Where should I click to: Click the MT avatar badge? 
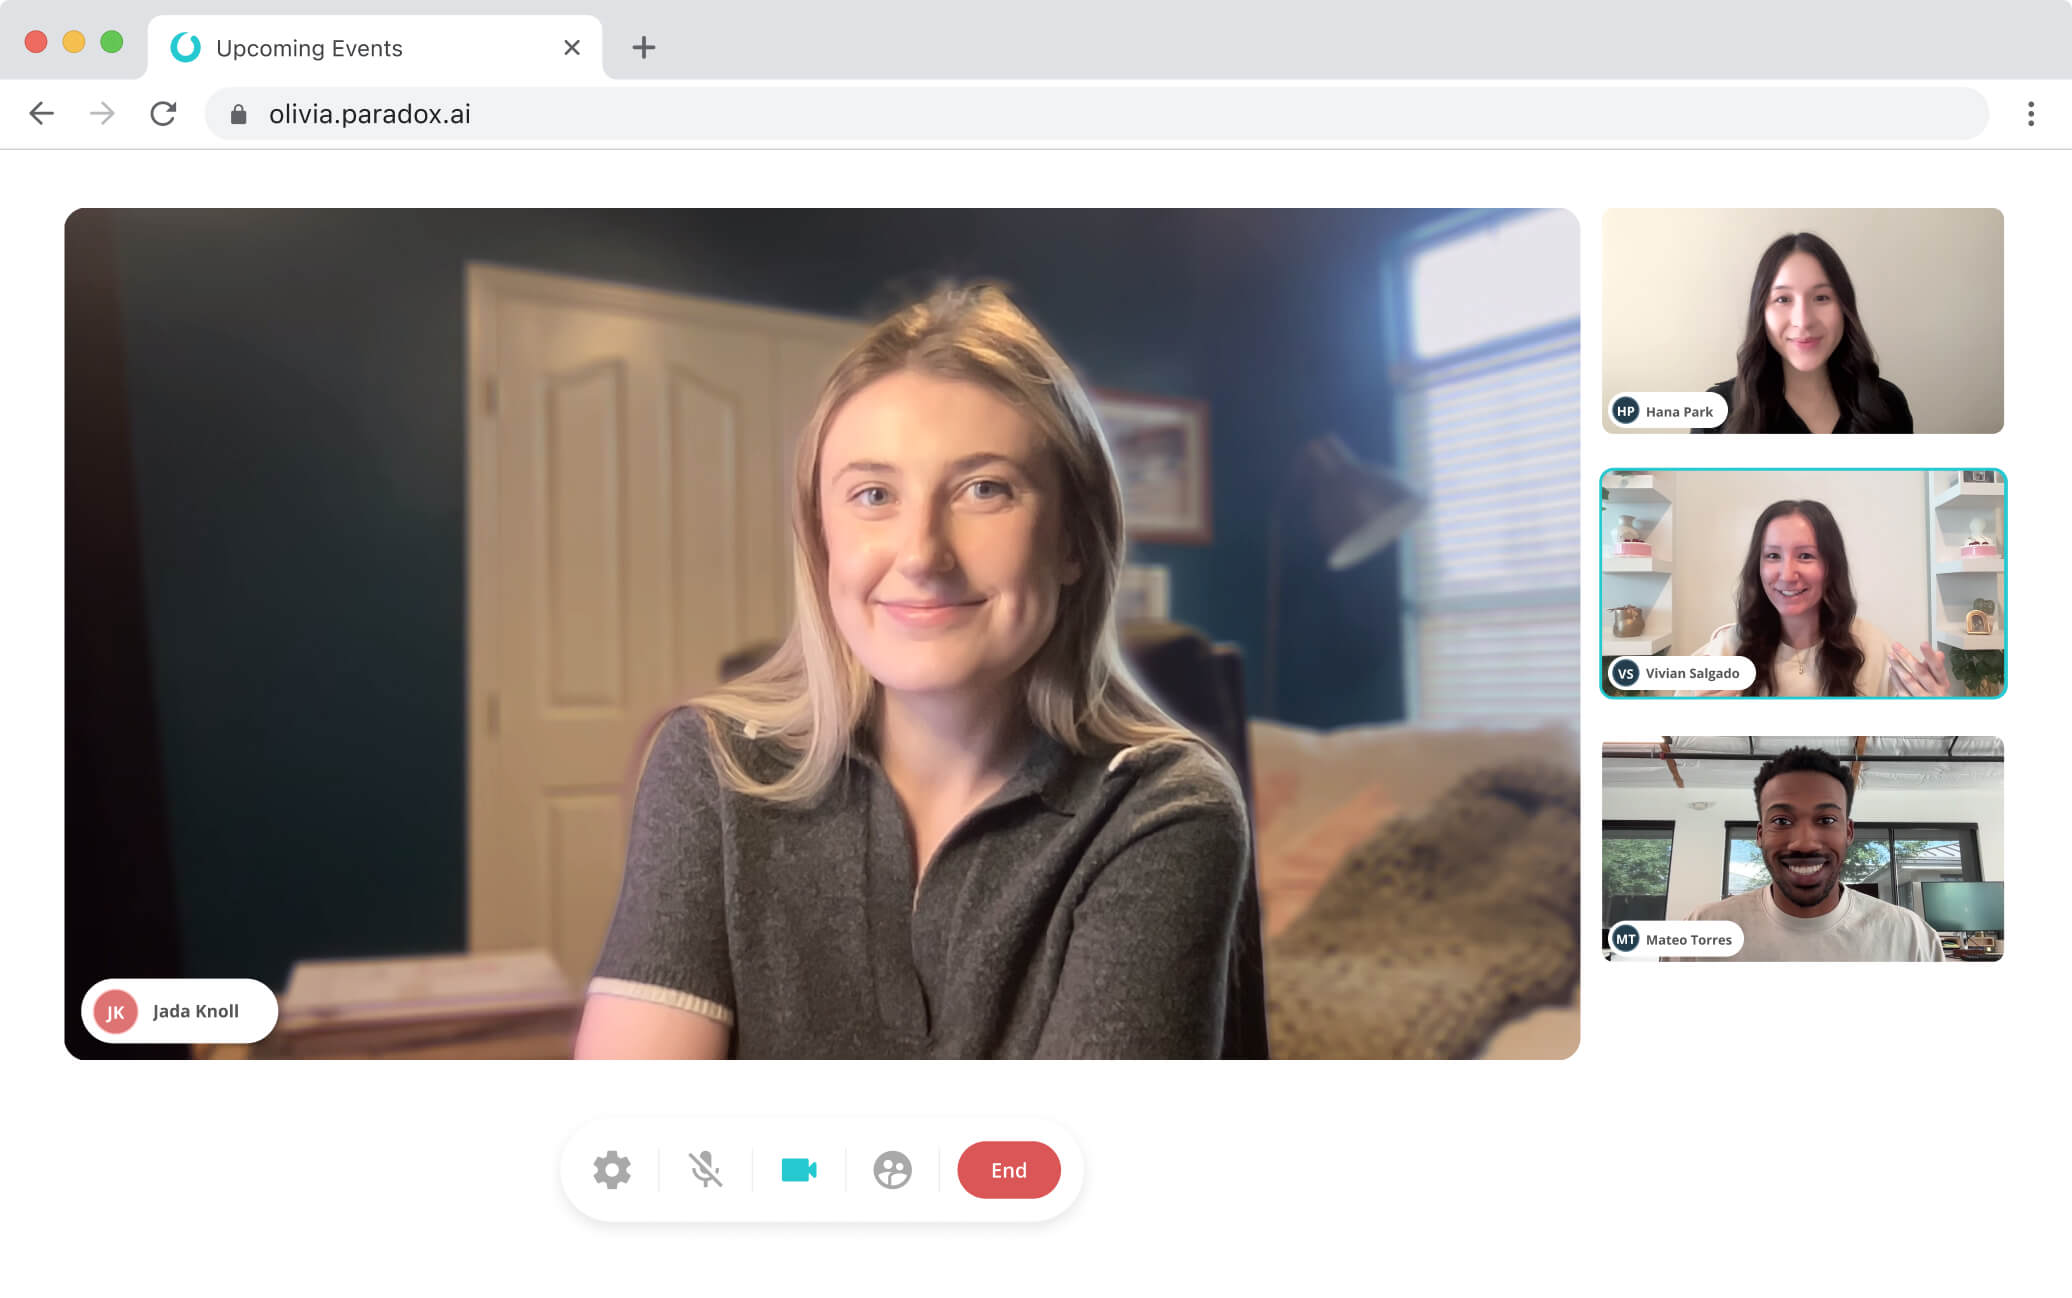[1626, 939]
